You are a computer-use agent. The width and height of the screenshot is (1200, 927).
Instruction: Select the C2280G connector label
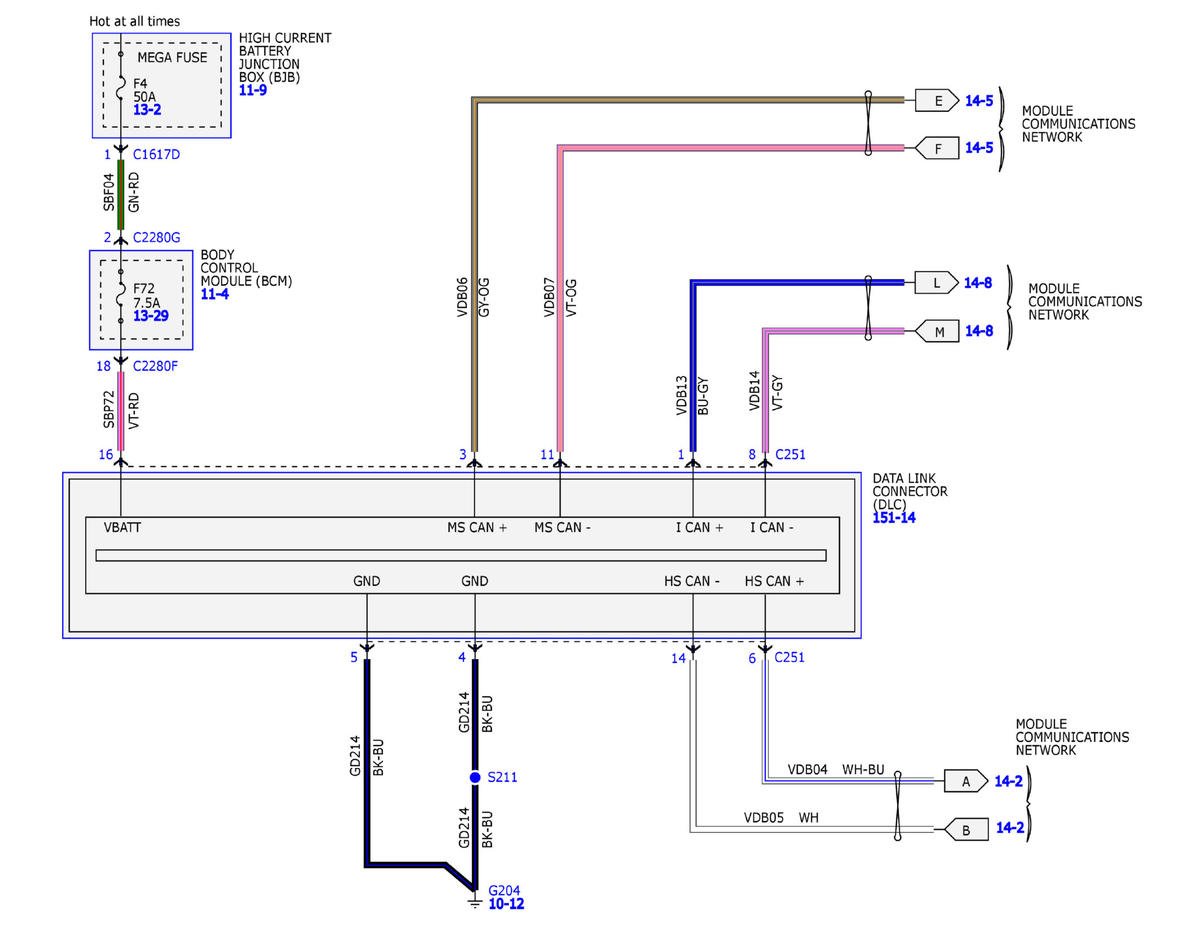(157, 237)
